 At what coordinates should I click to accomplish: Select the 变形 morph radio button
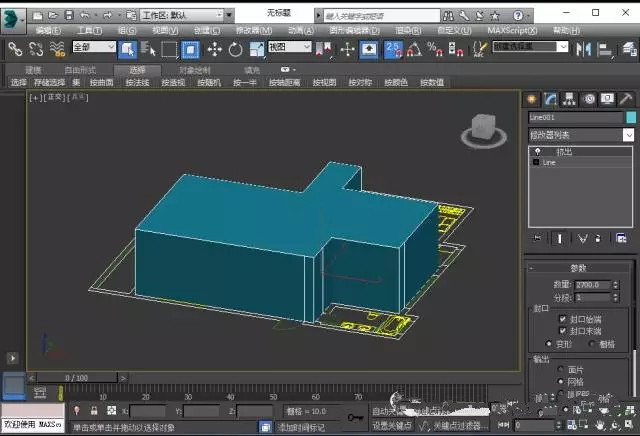point(549,344)
